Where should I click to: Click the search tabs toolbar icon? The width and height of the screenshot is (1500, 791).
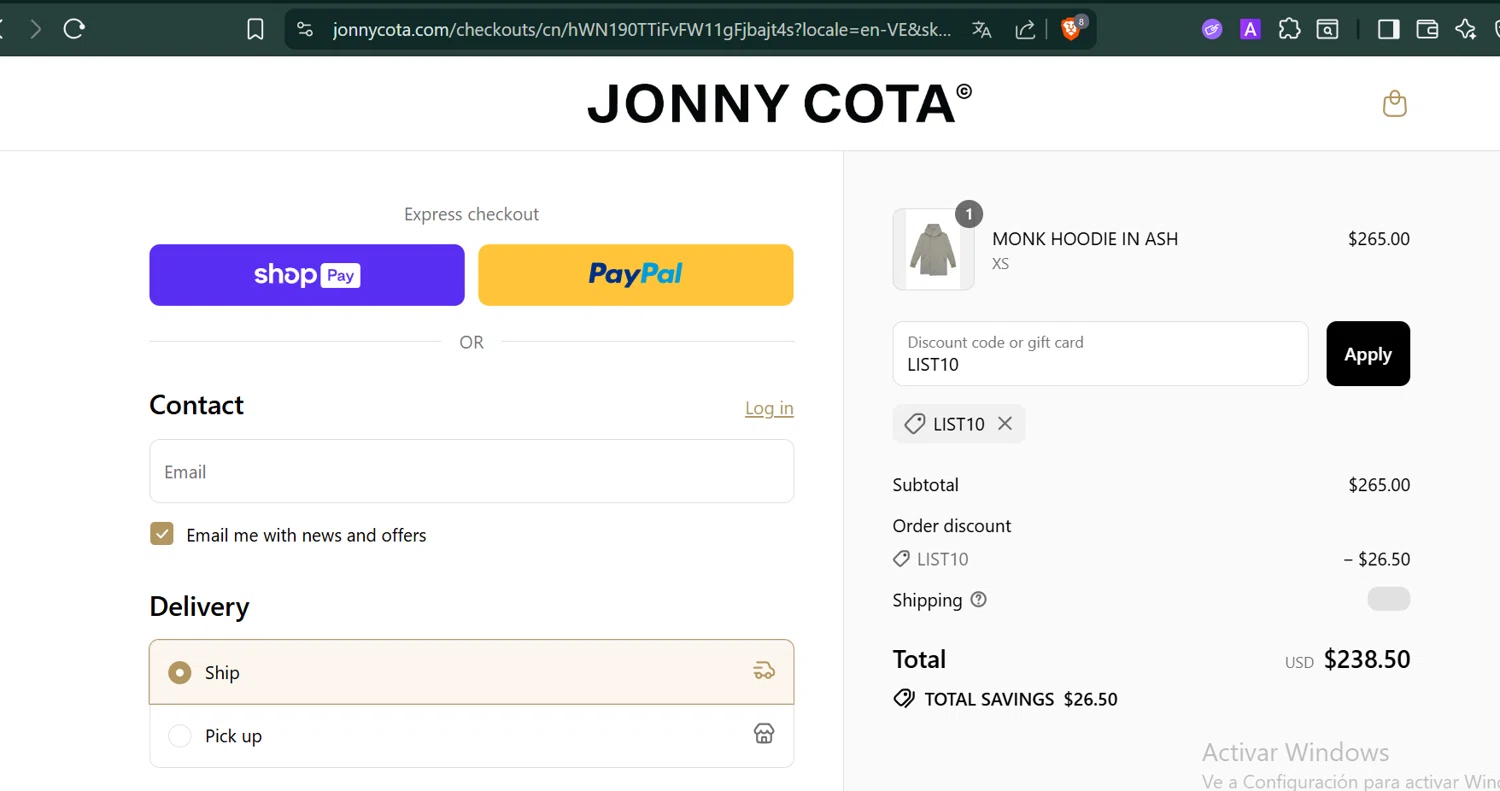1327,30
